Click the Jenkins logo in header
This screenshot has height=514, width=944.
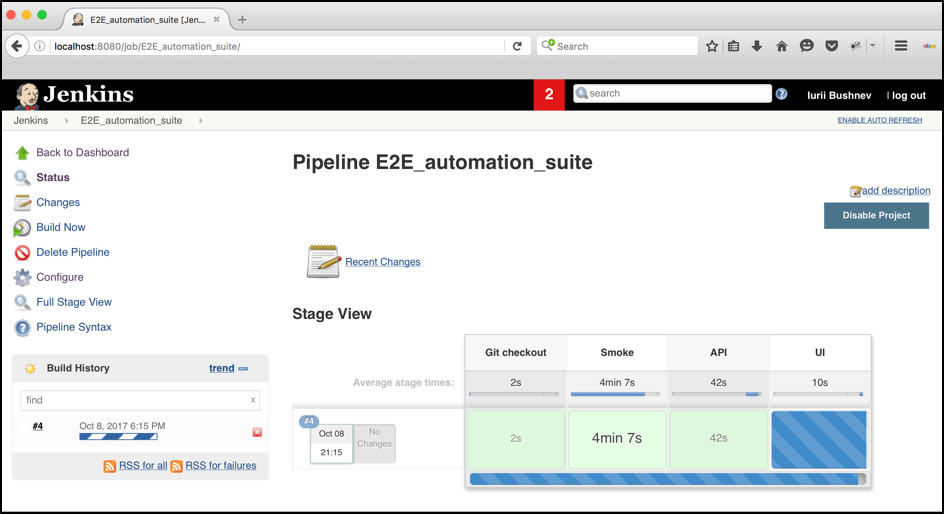pyautogui.click(x=74, y=95)
